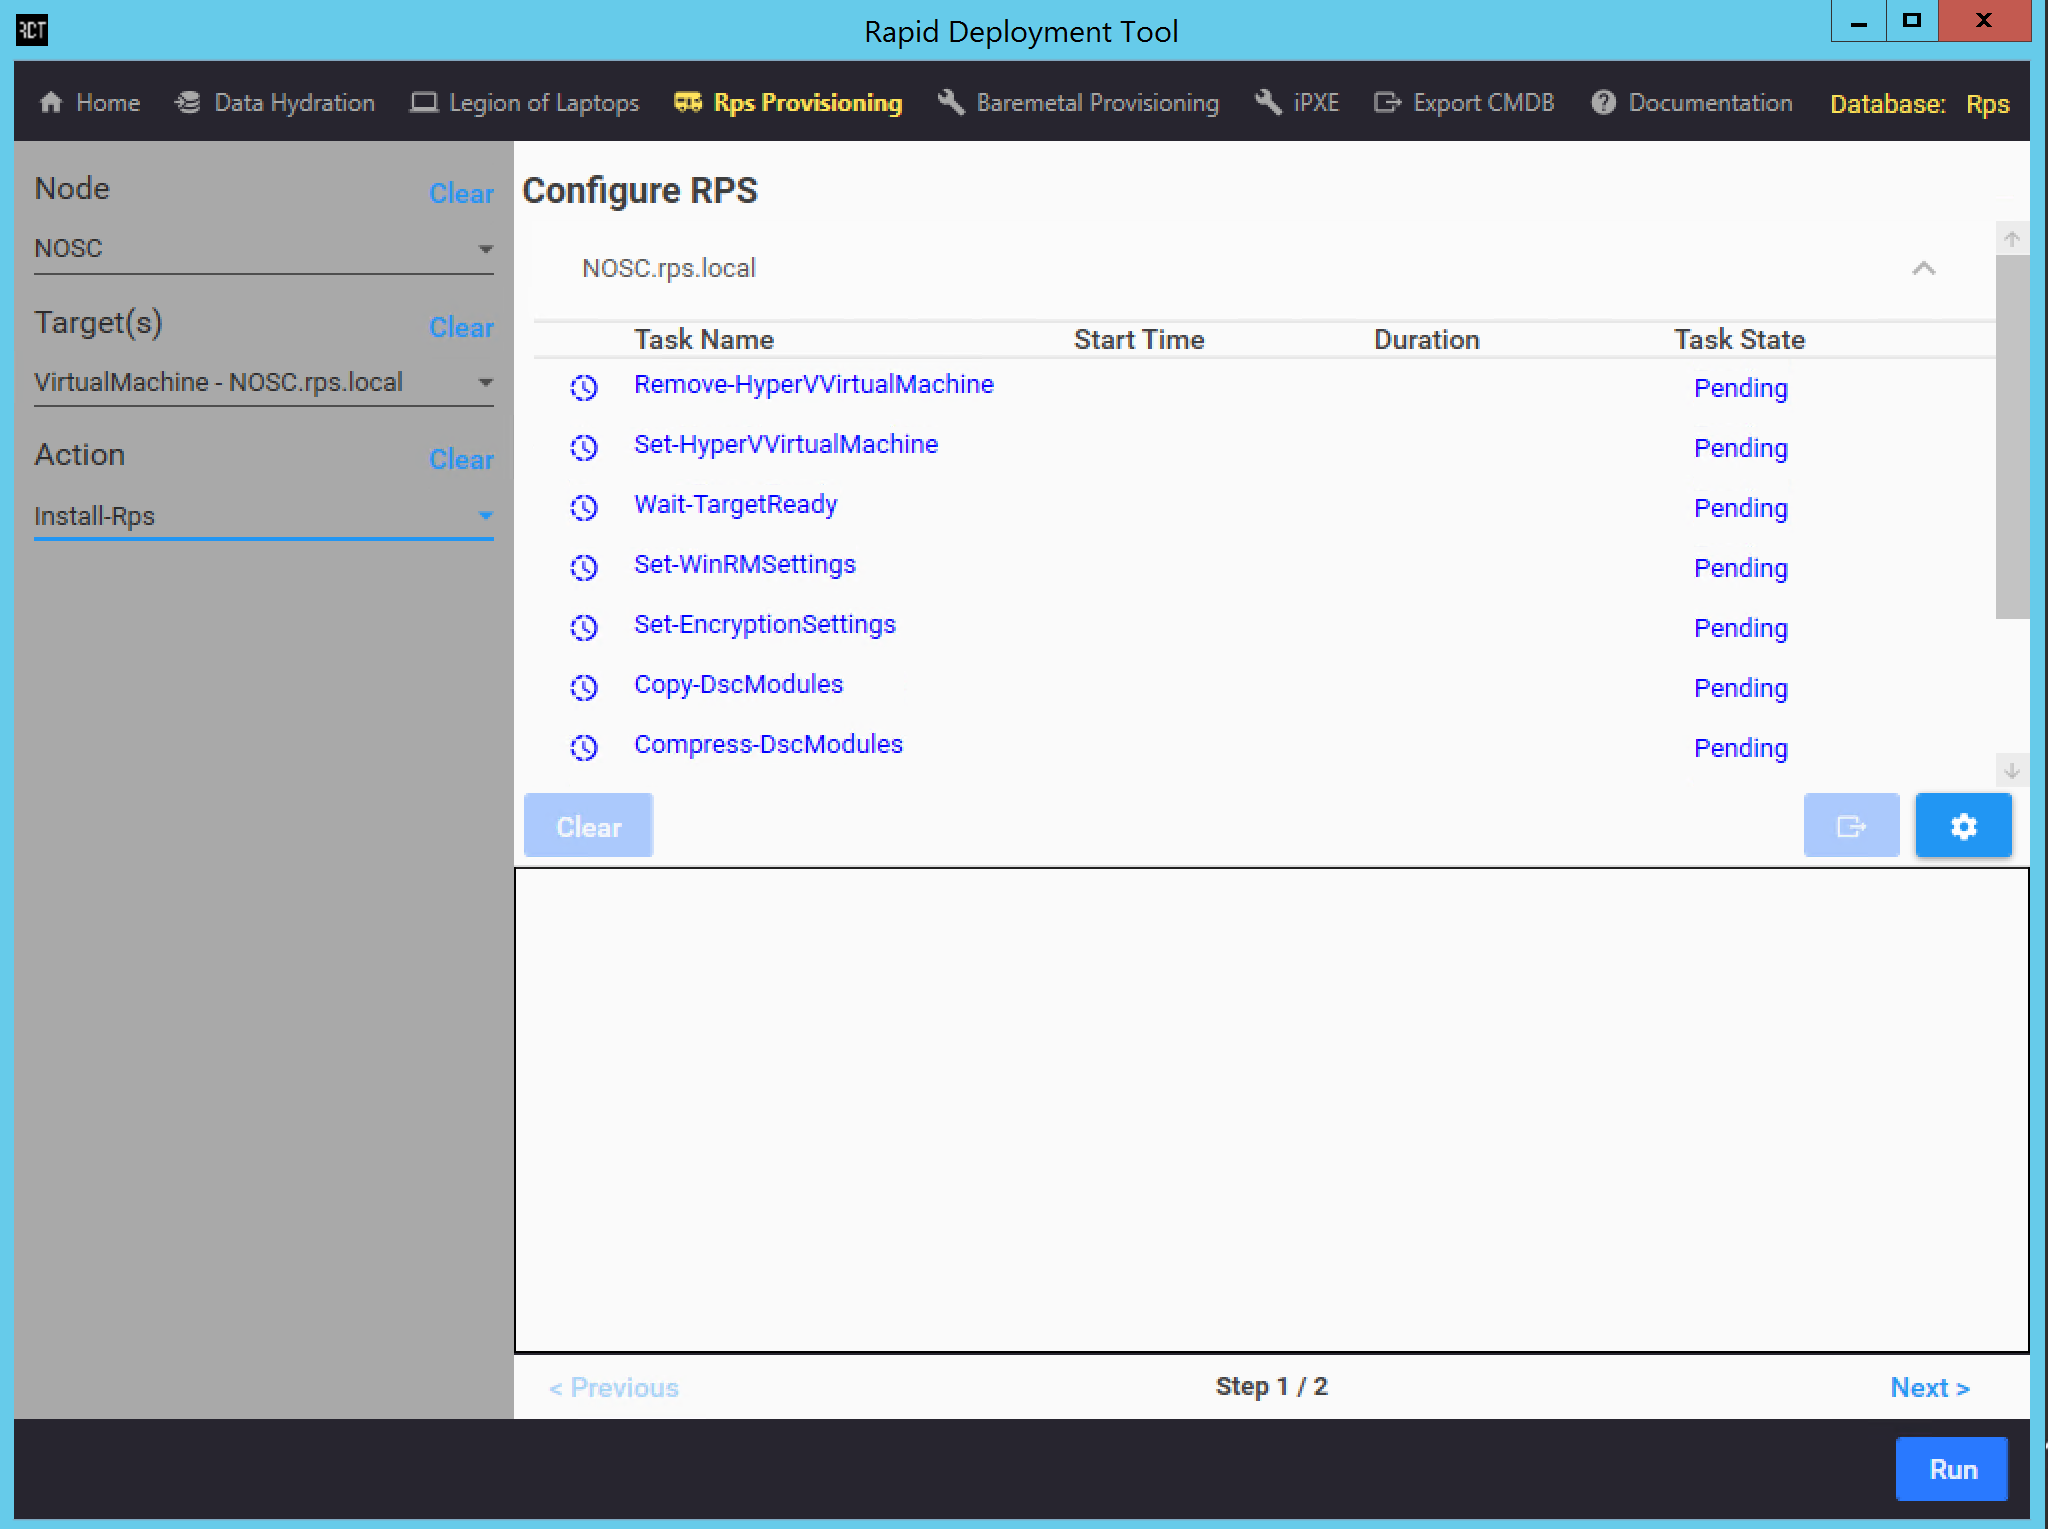This screenshot has width=2048, height=1529.
Task: Clear the Node selection
Action: pyautogui.click(x=461, y=194)
